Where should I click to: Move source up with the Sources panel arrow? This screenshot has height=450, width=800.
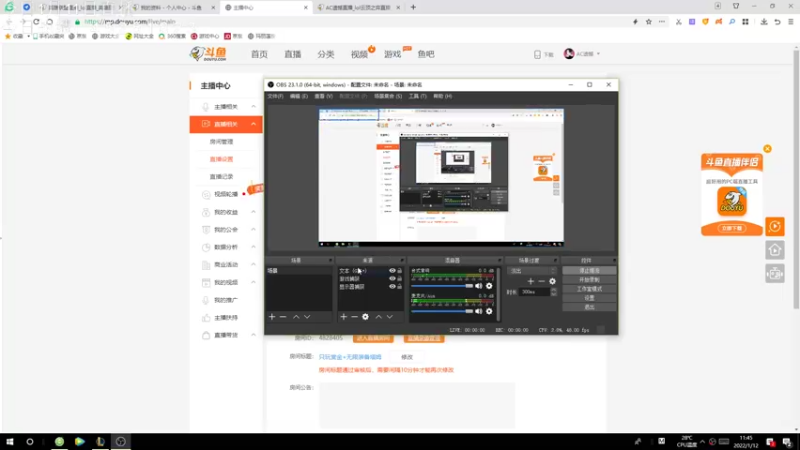[x=379, y=317]
